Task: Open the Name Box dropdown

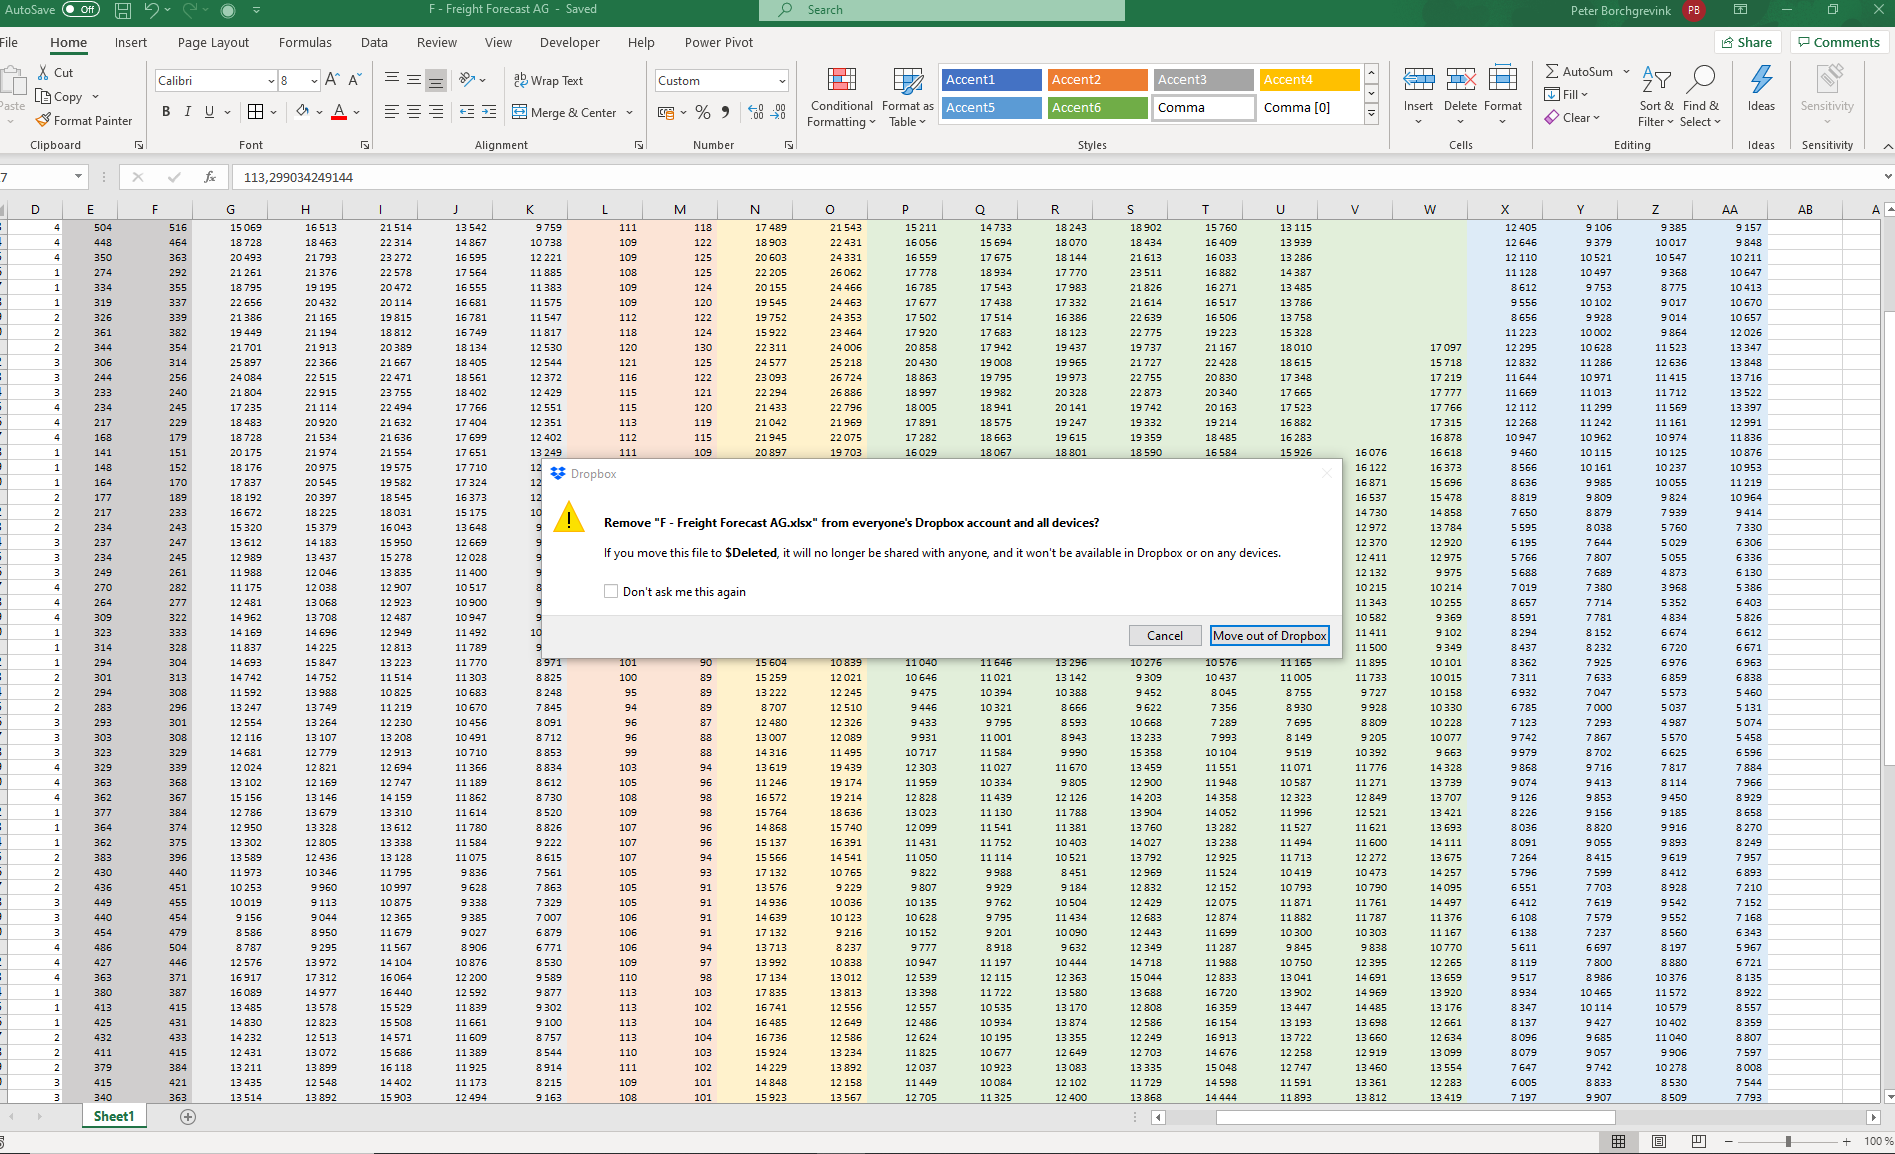Action: tap(78, 177)
